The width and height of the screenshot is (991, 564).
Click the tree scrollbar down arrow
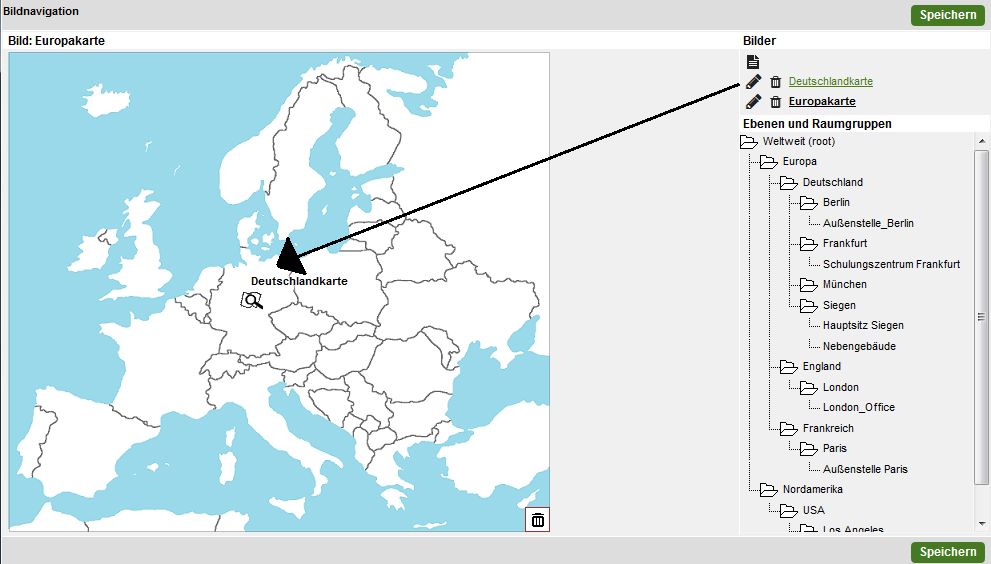coord(982,524)
